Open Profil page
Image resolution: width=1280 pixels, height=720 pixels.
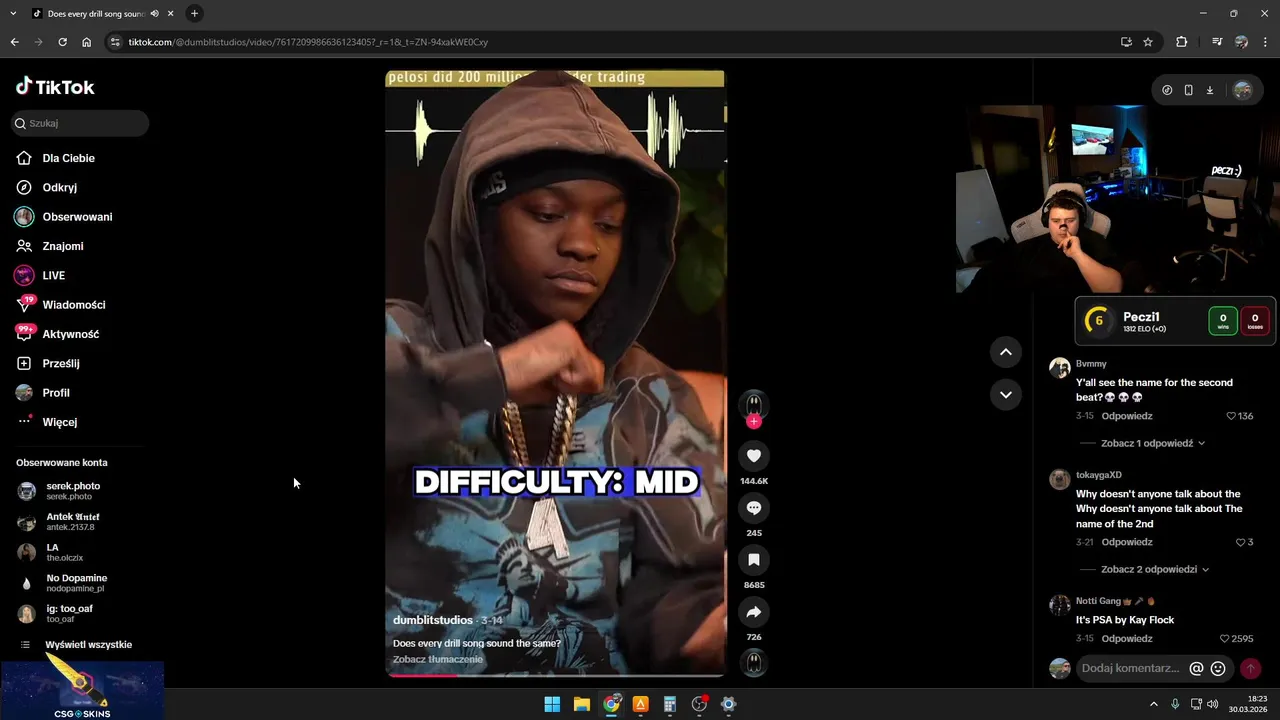point(55,393)
